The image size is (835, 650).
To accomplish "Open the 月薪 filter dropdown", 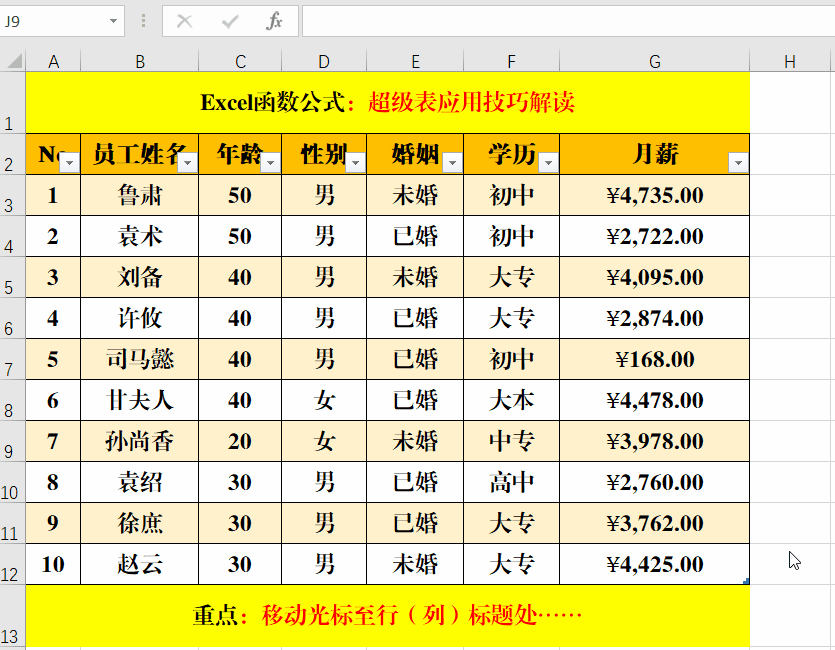I will coord(738,163).
